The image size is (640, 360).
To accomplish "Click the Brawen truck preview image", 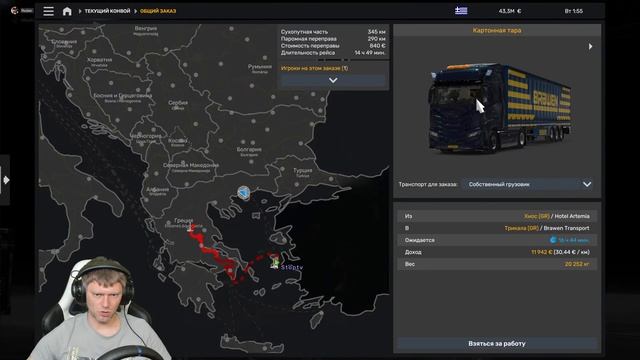I will coord(499,108).
